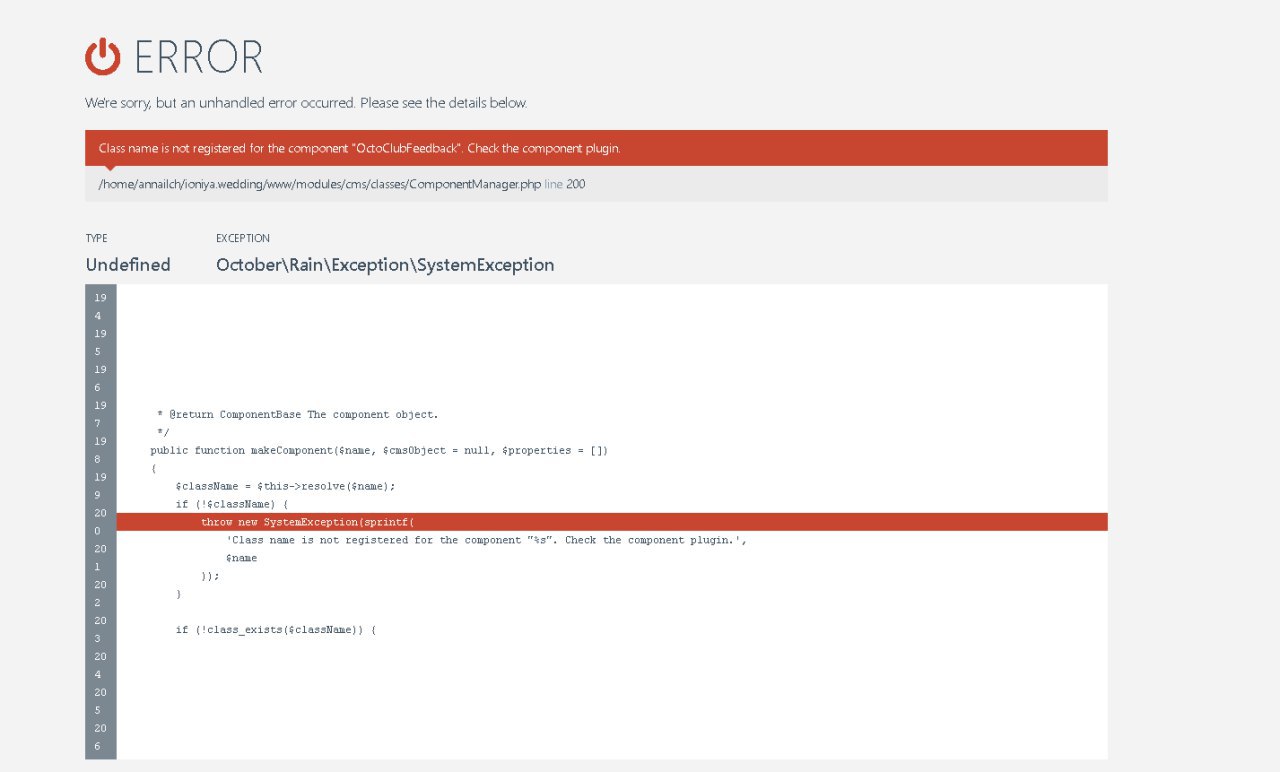Click the TYPE column label
1280x772 pixels.
pos(96,239)
